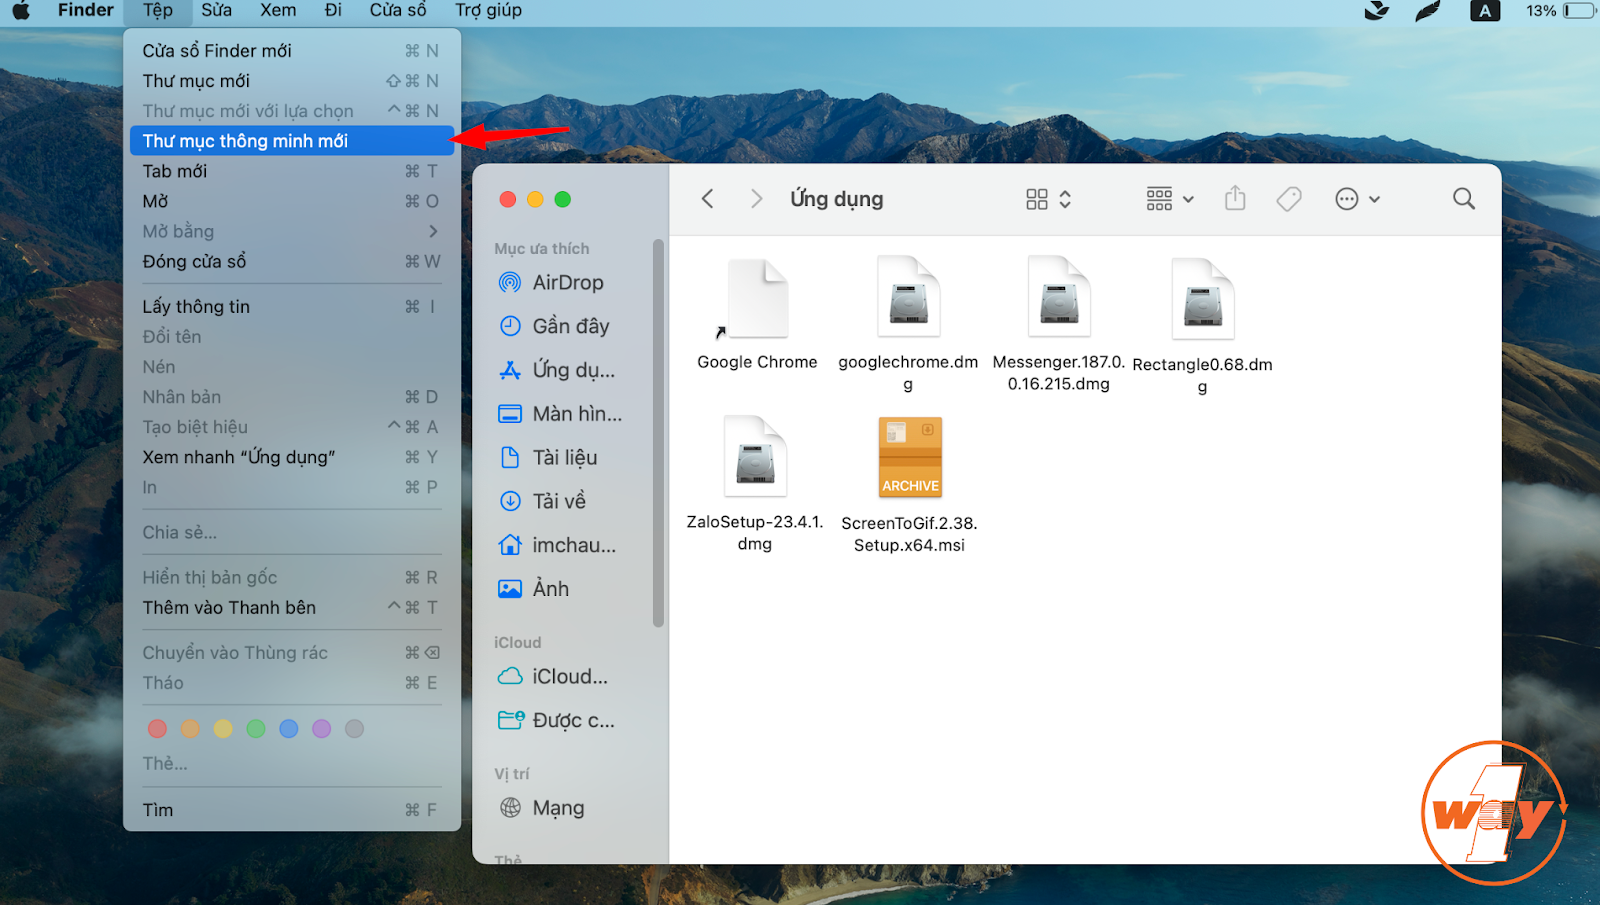The width and height of the screenshot is (1600, 905).
Task: Pick the orange tag color
Action: [x=190, y=729]
